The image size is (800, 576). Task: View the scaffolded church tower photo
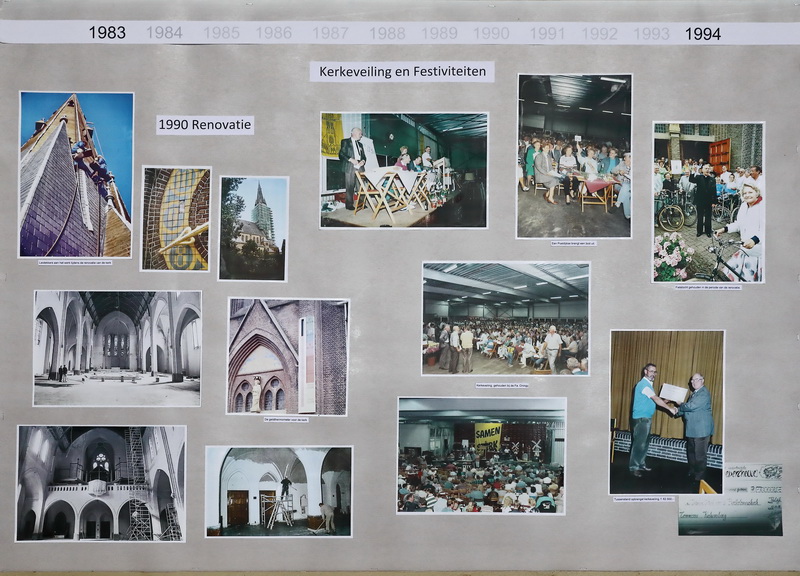pos(253,228)
